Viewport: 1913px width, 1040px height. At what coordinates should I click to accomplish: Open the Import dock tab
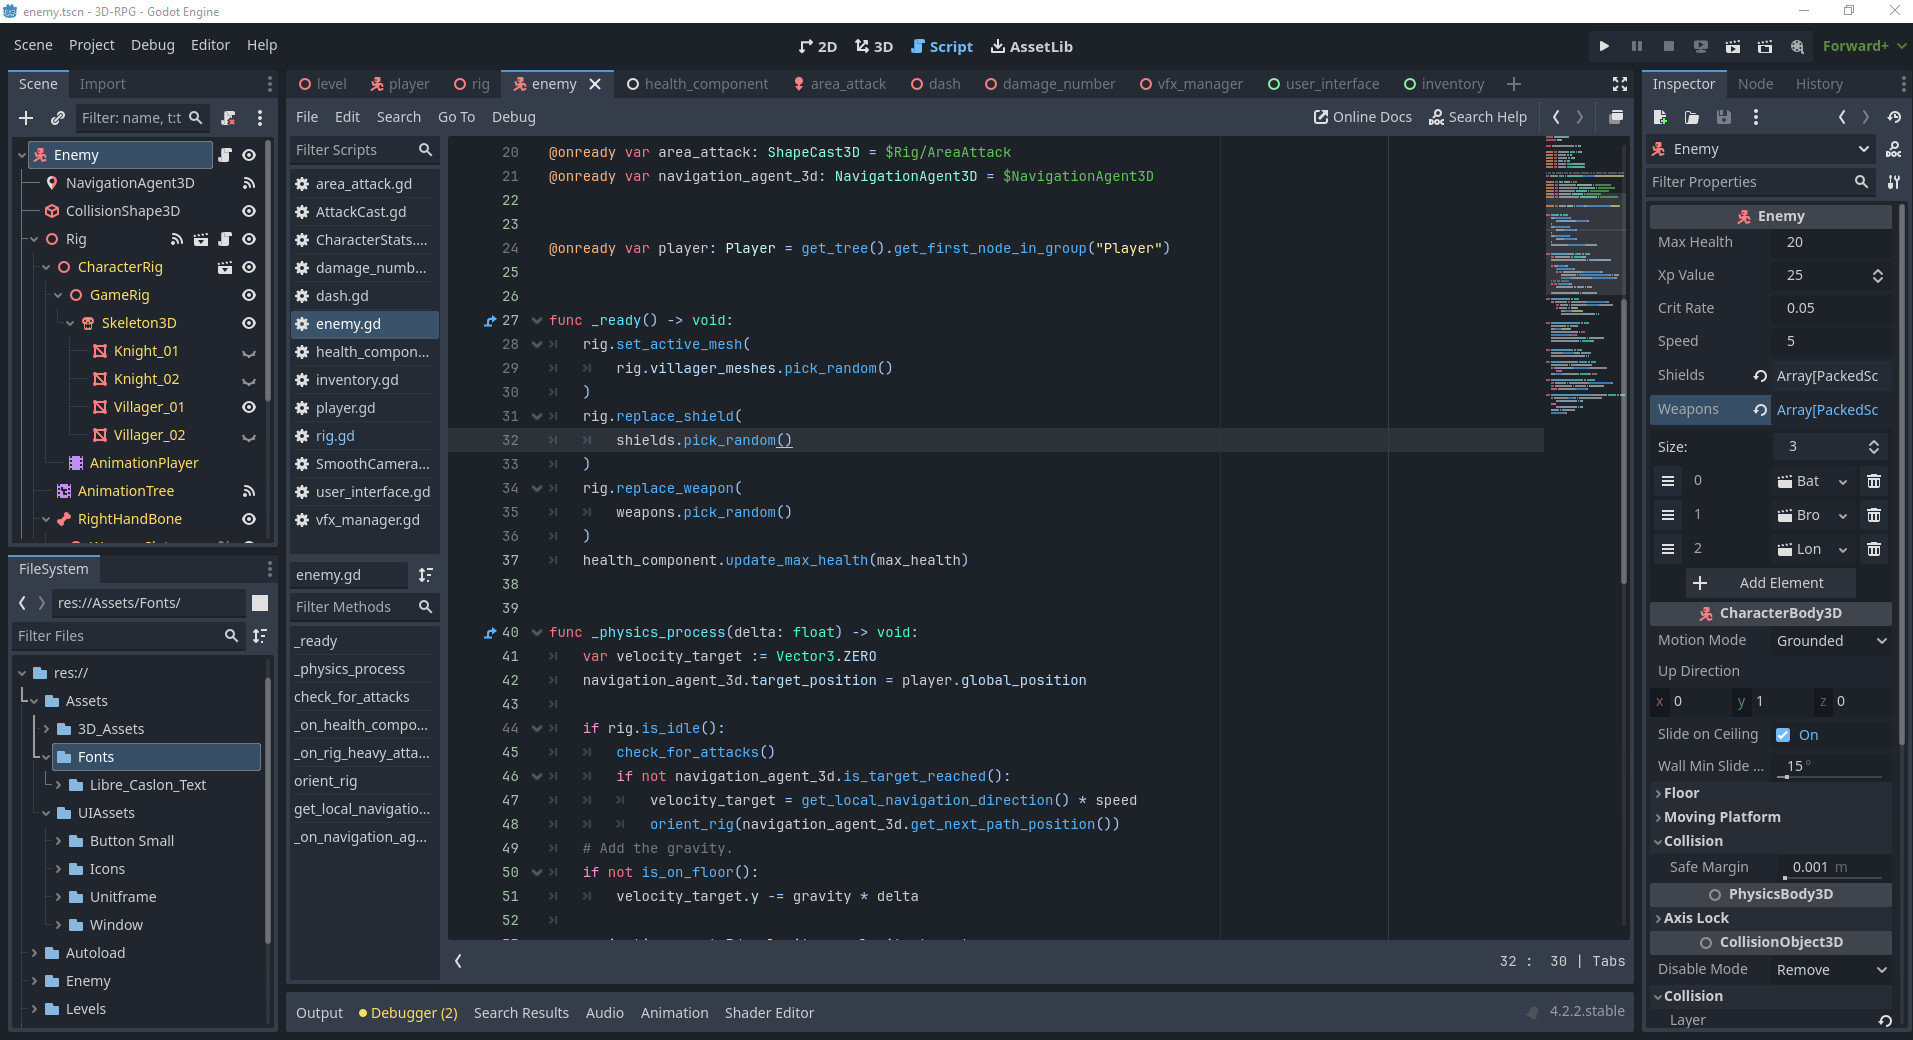[102, 84]
